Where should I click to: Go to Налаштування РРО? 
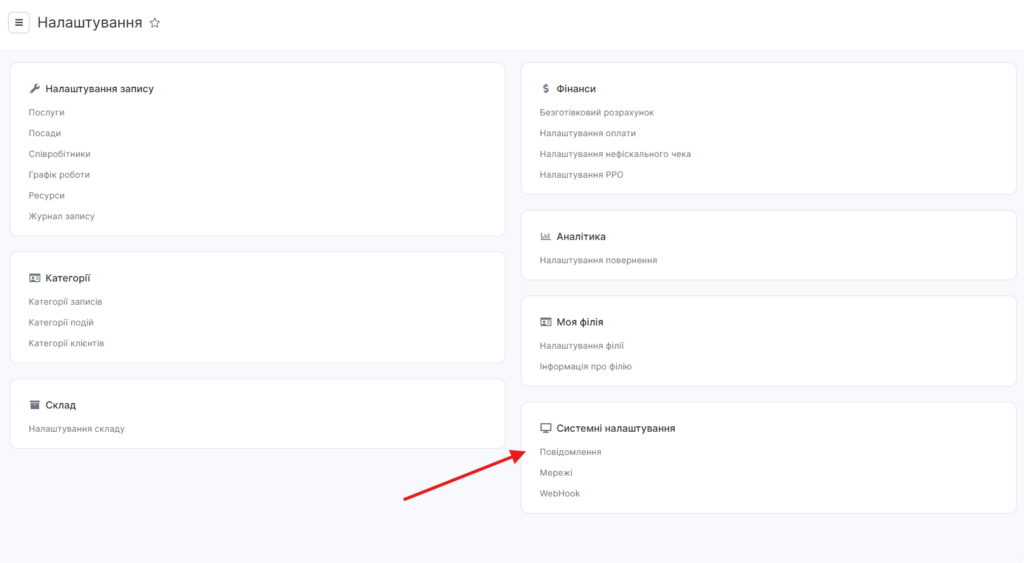[581, 175]
